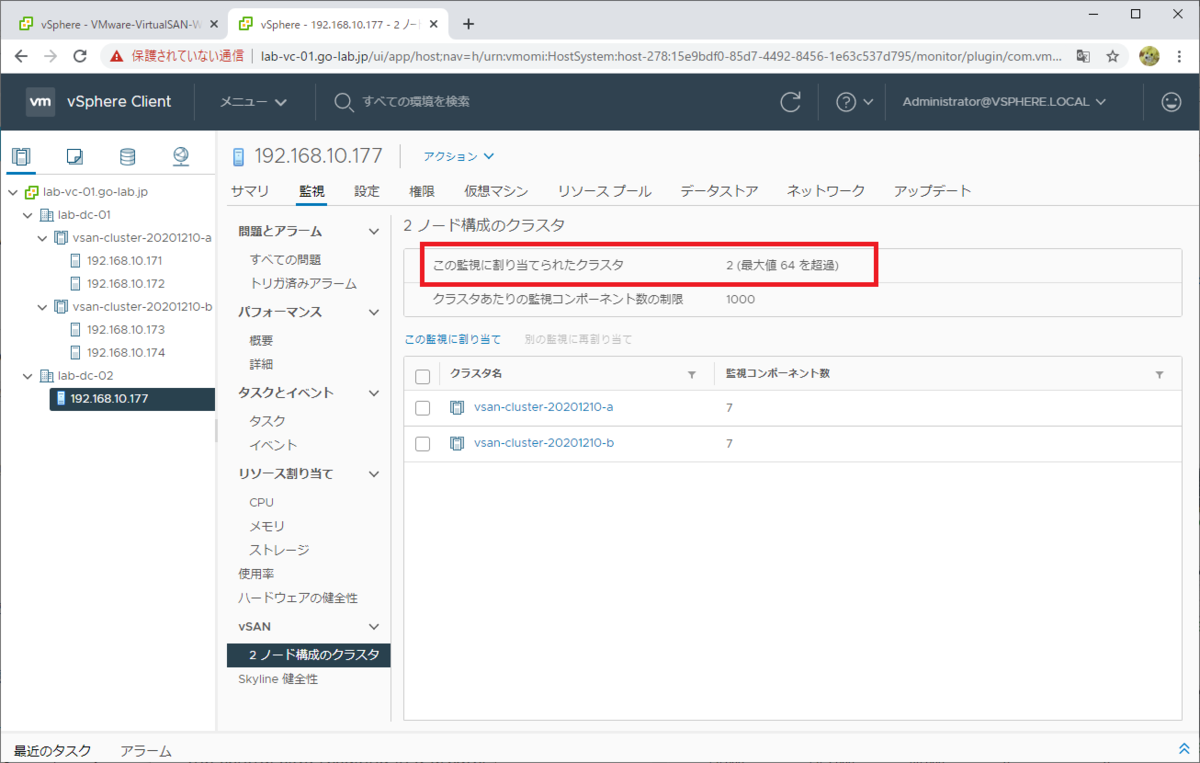Click the browser address bar URL
Image resolution: width=1200 pixels, height=763 pixels.
pos(660,57)
